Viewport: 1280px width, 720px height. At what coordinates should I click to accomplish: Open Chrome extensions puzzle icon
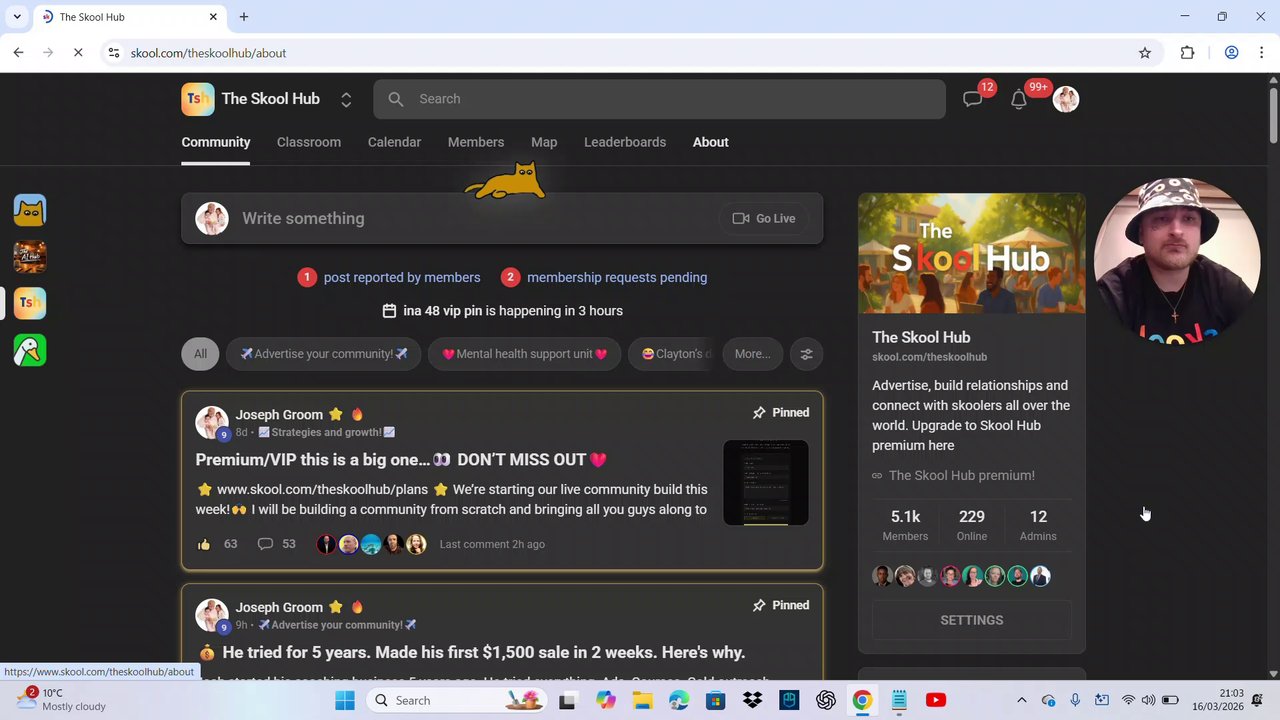pos(1188,53)
